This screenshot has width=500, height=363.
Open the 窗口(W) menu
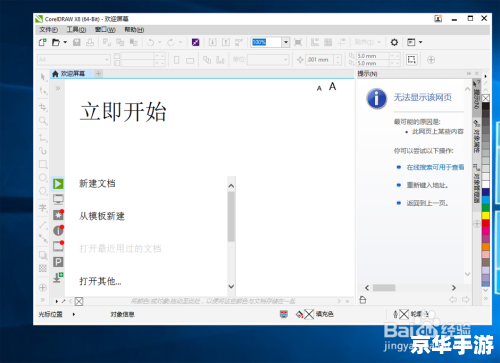coord(105,30)
